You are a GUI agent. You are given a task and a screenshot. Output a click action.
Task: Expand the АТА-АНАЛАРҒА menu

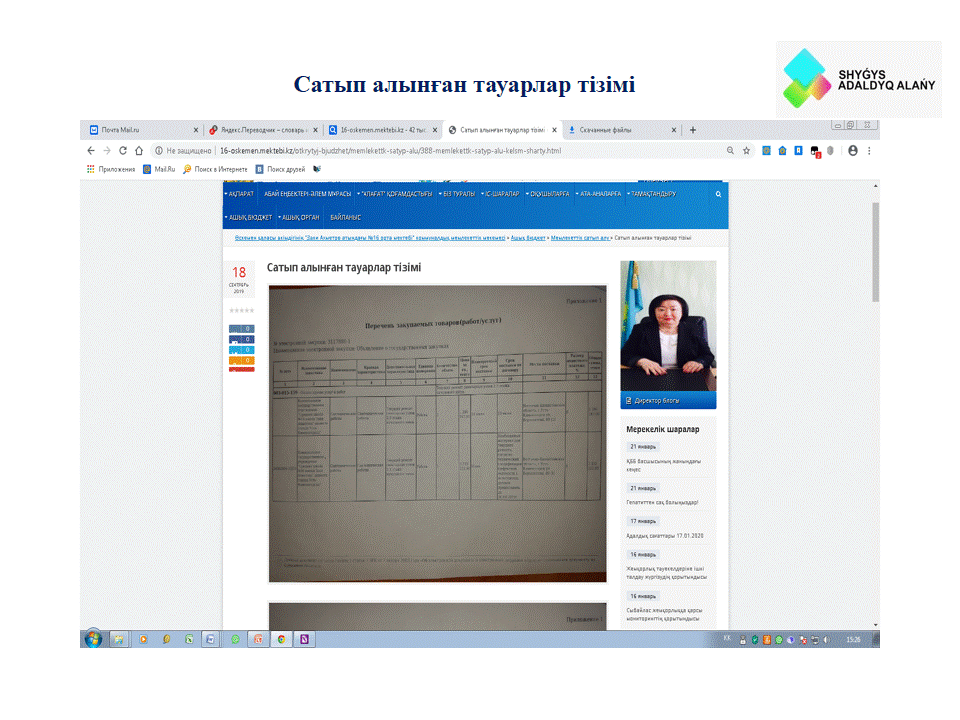pyautogui.click(x=598, y=194)
